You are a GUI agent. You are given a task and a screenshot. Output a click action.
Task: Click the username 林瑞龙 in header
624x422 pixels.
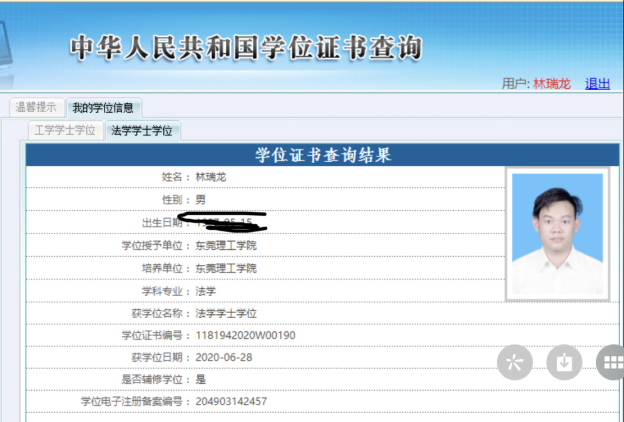pyautogui.click(x=551, y=84)
